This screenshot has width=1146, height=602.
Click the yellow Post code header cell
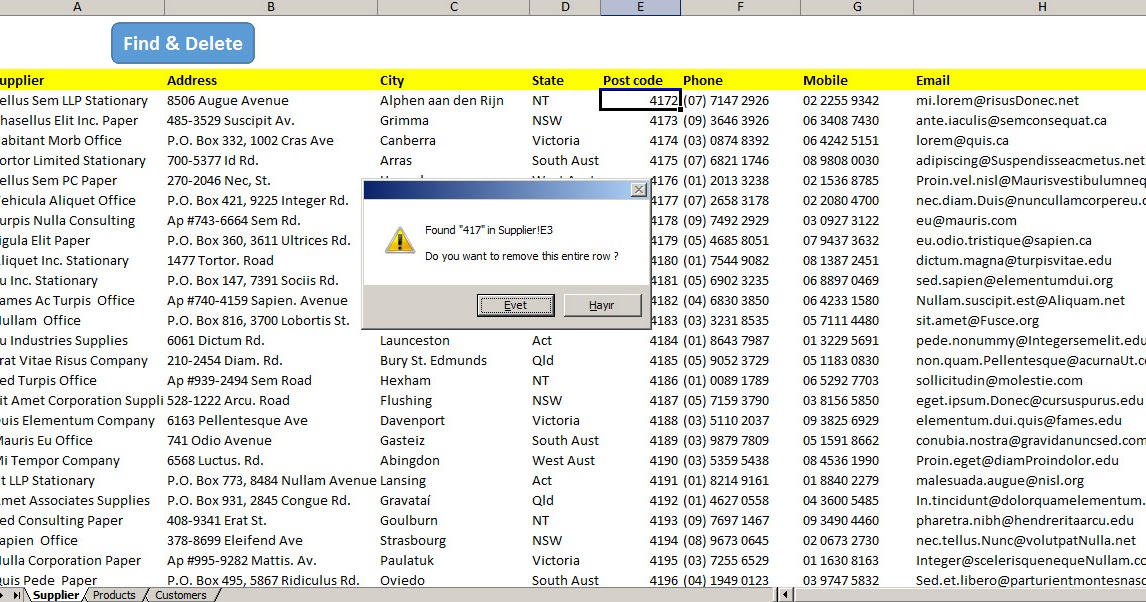pos(633,80)
